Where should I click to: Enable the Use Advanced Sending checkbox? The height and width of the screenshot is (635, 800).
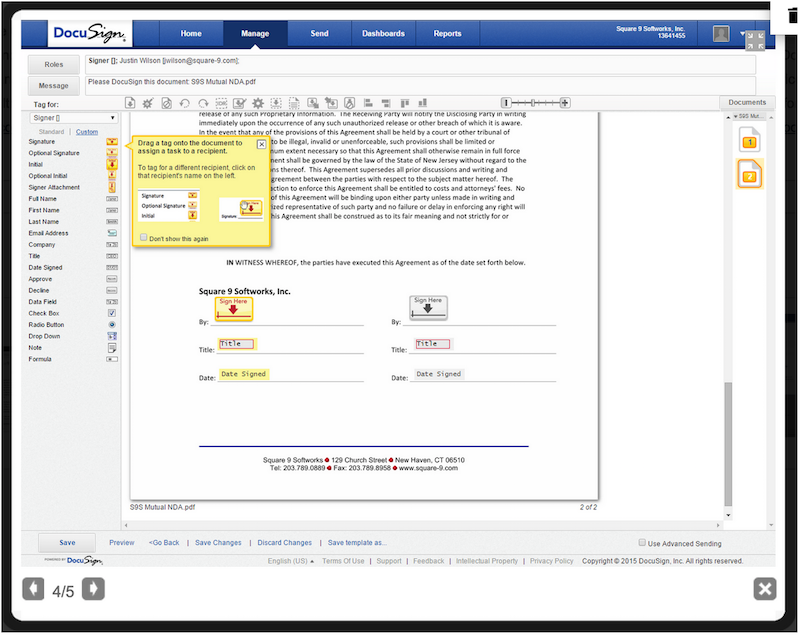[x=641, y=543]
